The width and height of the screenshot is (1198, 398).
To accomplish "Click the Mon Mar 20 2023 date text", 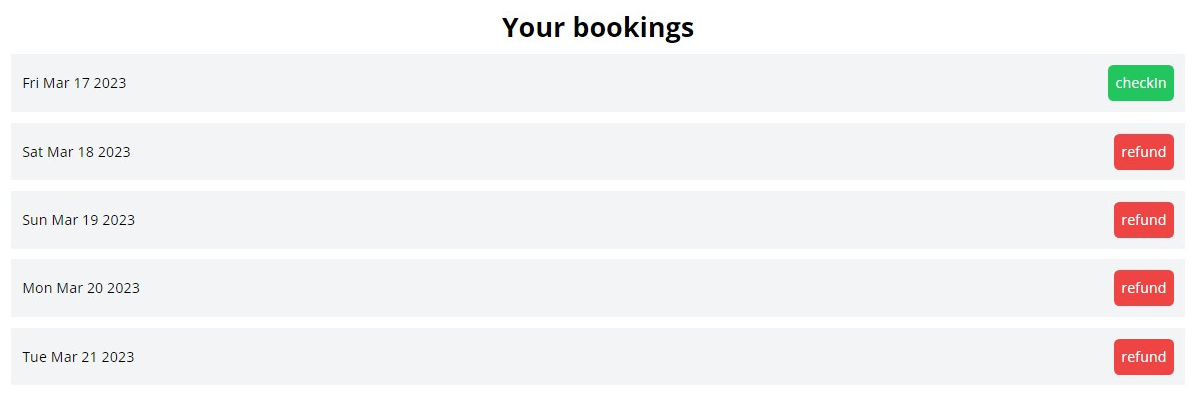I will (81, 288).
